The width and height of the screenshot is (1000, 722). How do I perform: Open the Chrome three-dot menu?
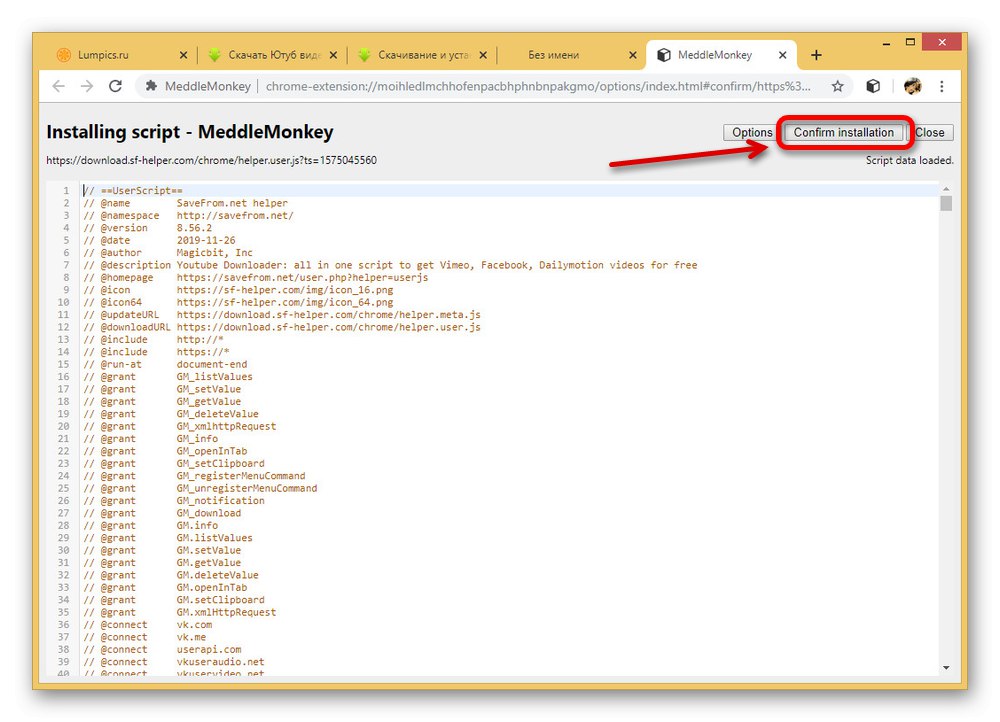(x=942, y=86)
